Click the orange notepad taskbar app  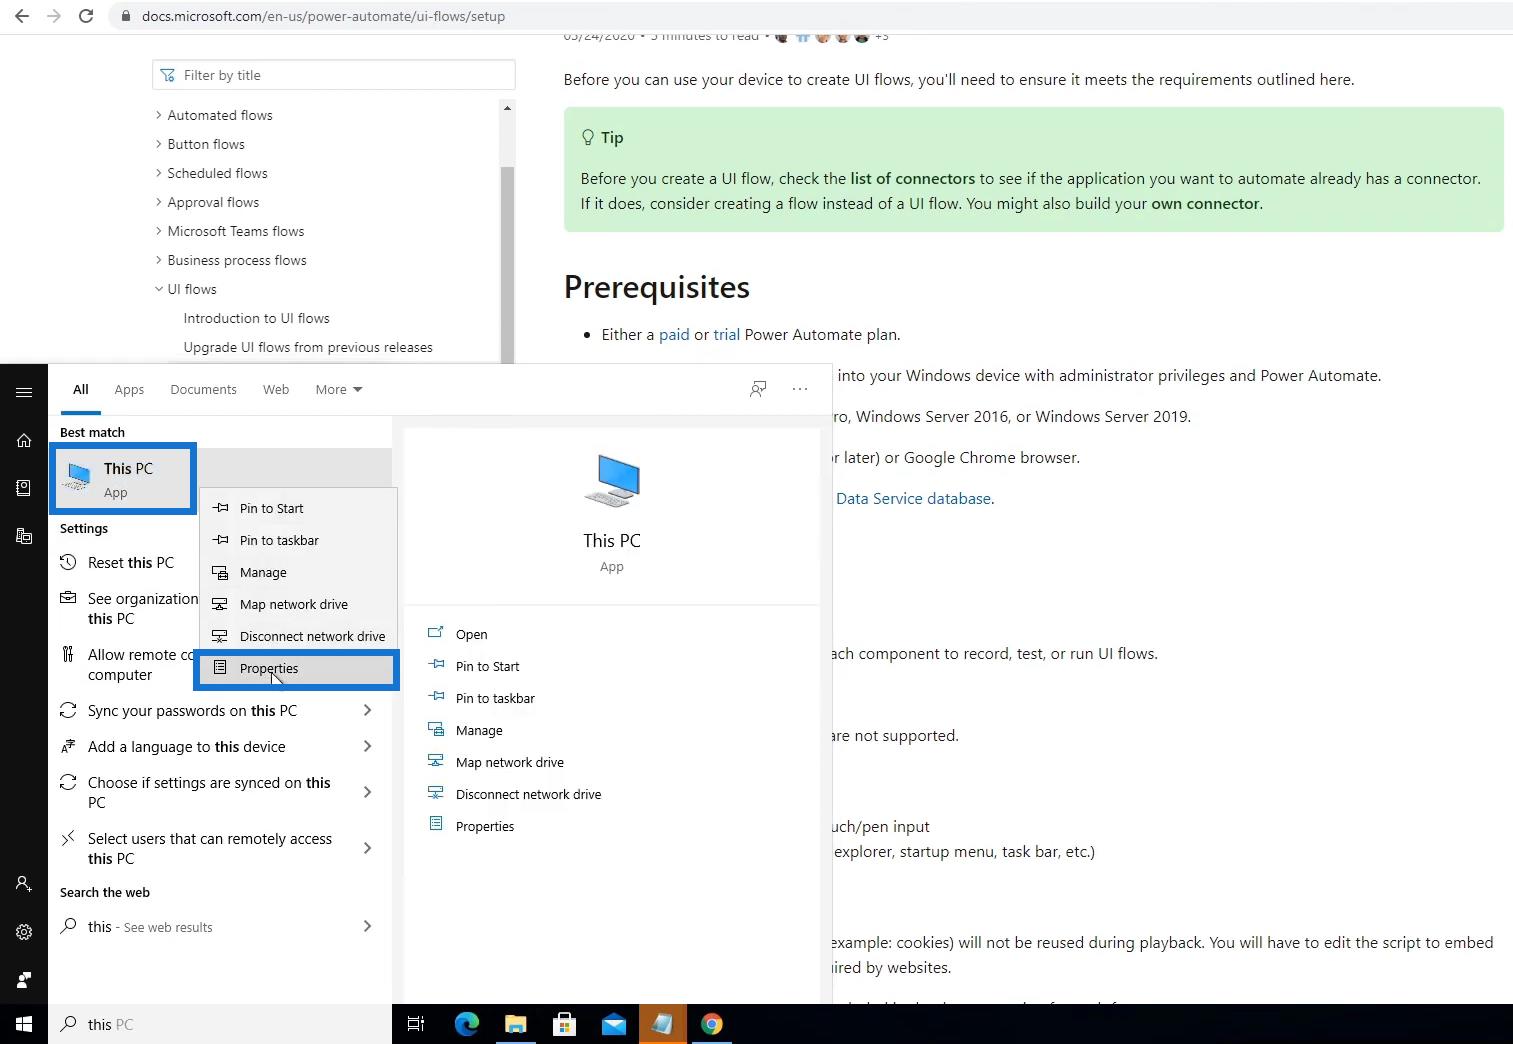tap(662, 1024)
